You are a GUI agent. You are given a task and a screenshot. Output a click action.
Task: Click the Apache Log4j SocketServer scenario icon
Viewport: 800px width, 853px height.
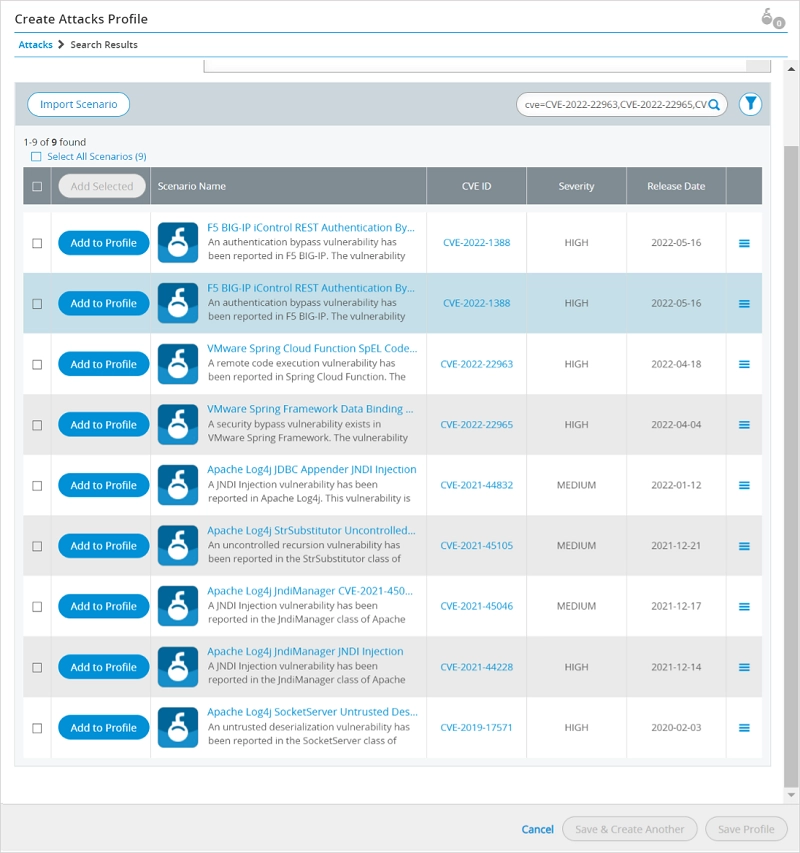pyautogui.click(x=178, y=728)
